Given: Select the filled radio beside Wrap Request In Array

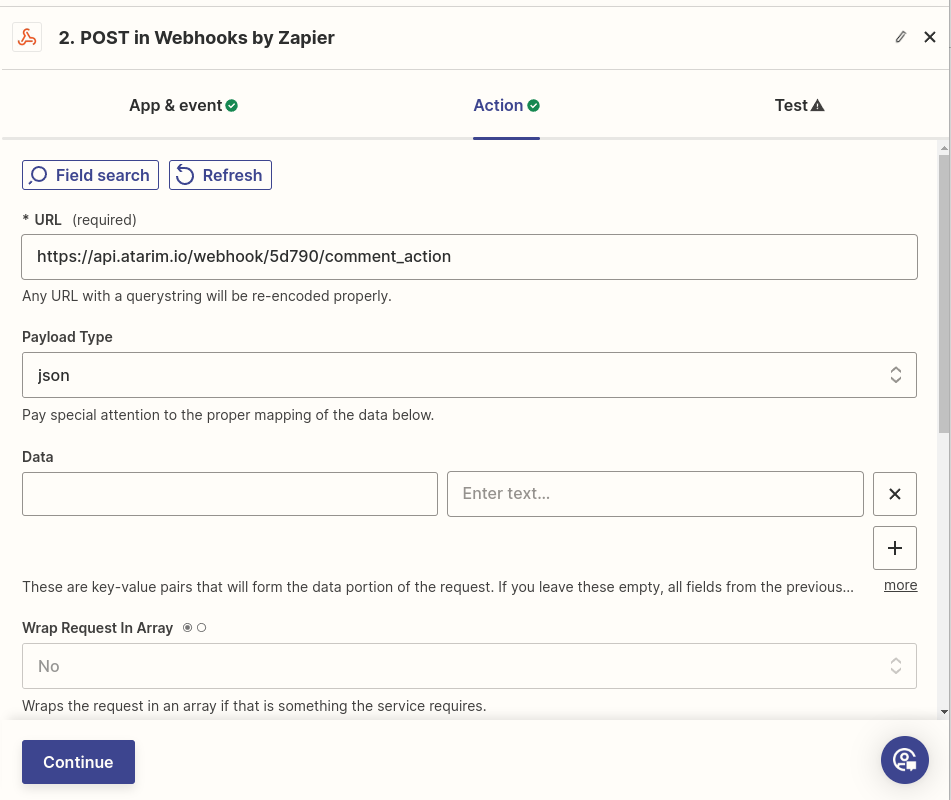Looking at the screenshot, I should point(187,628).
